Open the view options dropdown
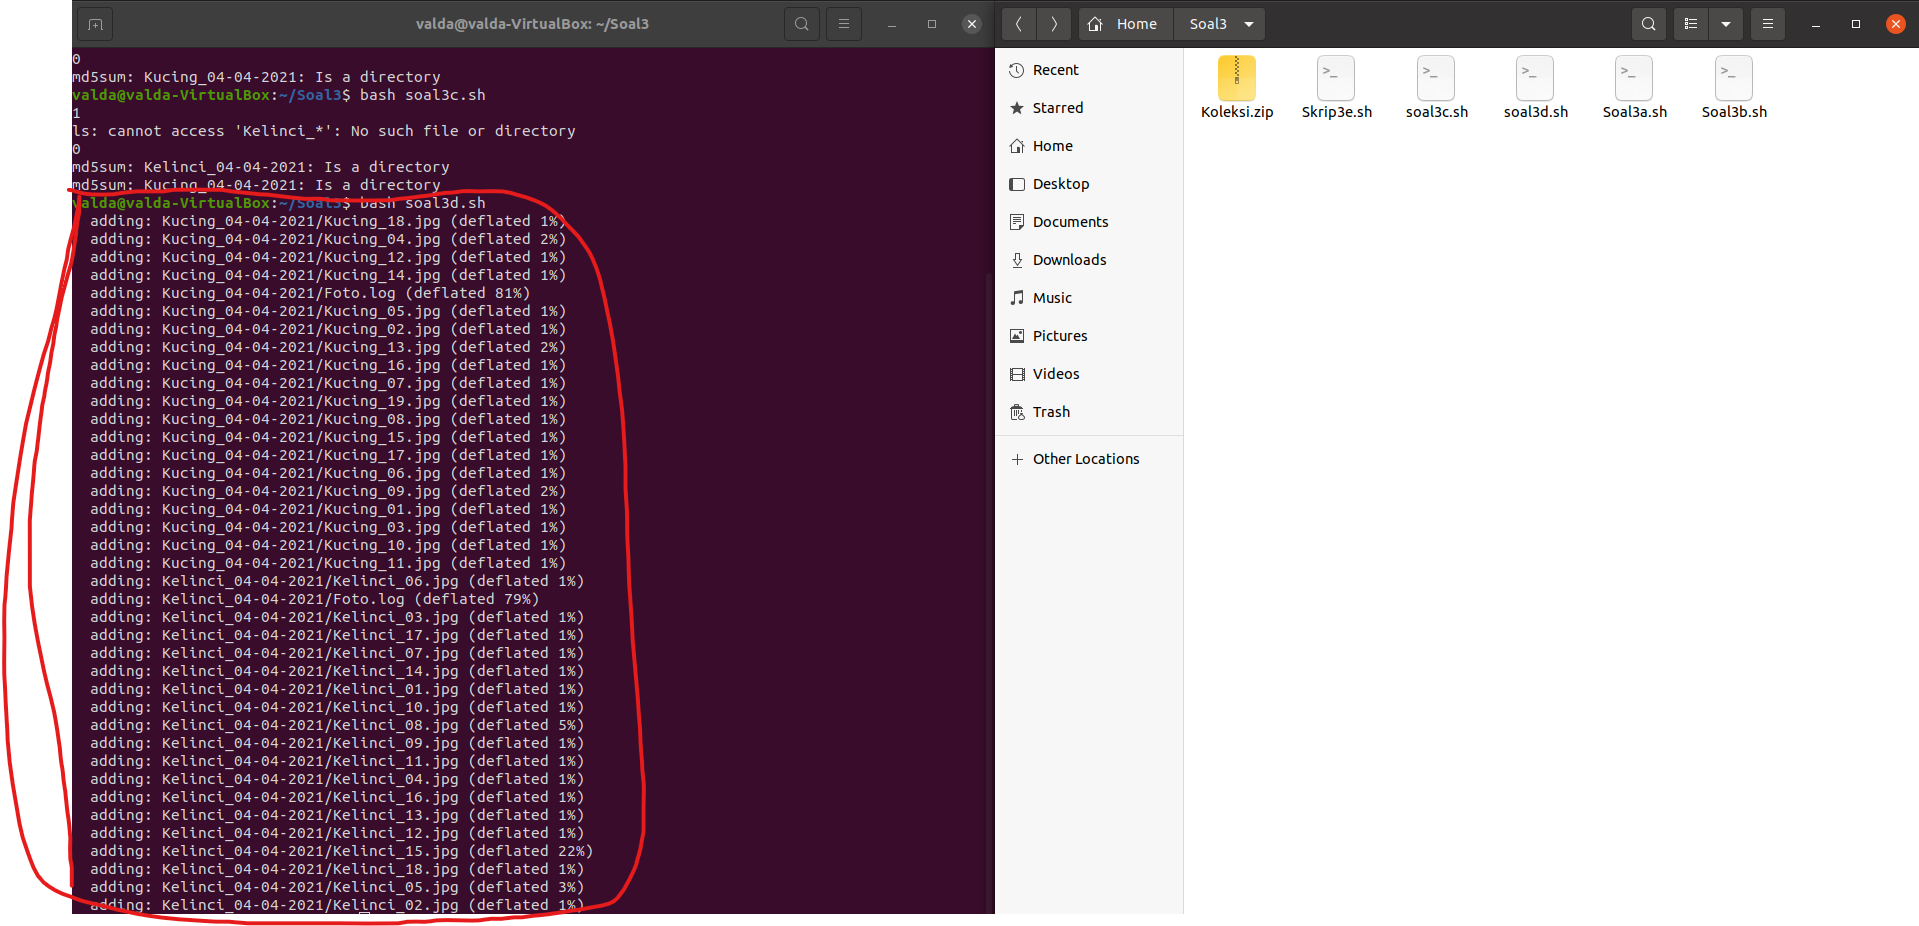The height and width of the screenshot is (926, 1919). pyautogui.click(x=1725, y=23)
